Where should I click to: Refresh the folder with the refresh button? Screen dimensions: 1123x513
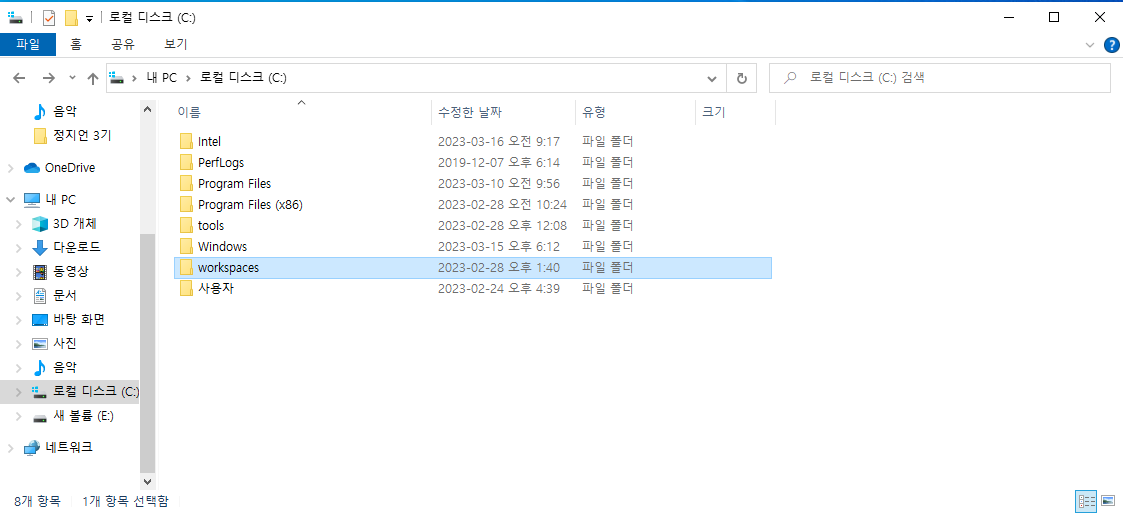click(742, 78)
